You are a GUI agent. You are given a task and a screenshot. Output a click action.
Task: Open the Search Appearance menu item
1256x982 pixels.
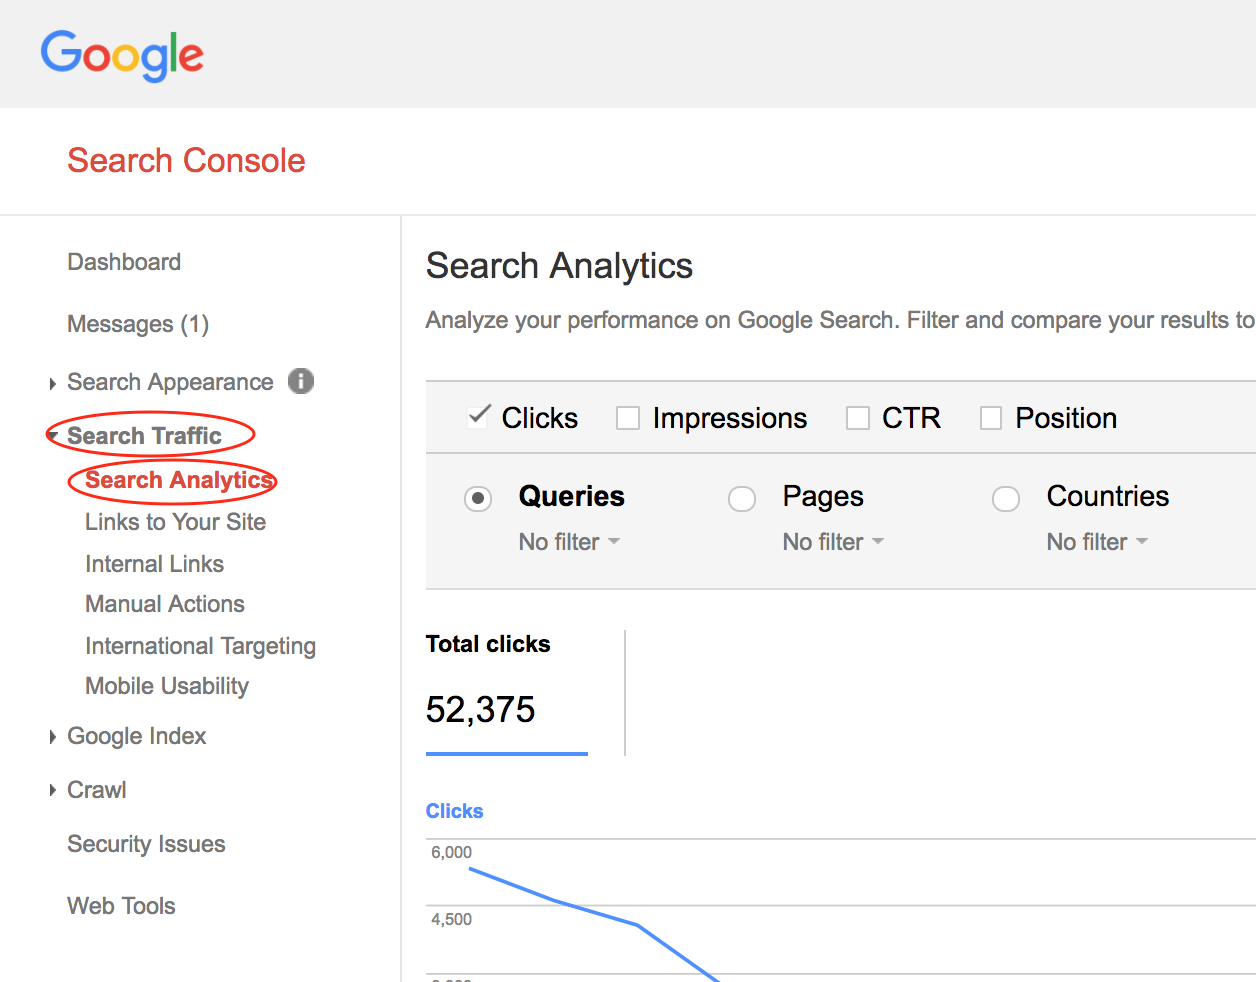click(x=170, y=382)
